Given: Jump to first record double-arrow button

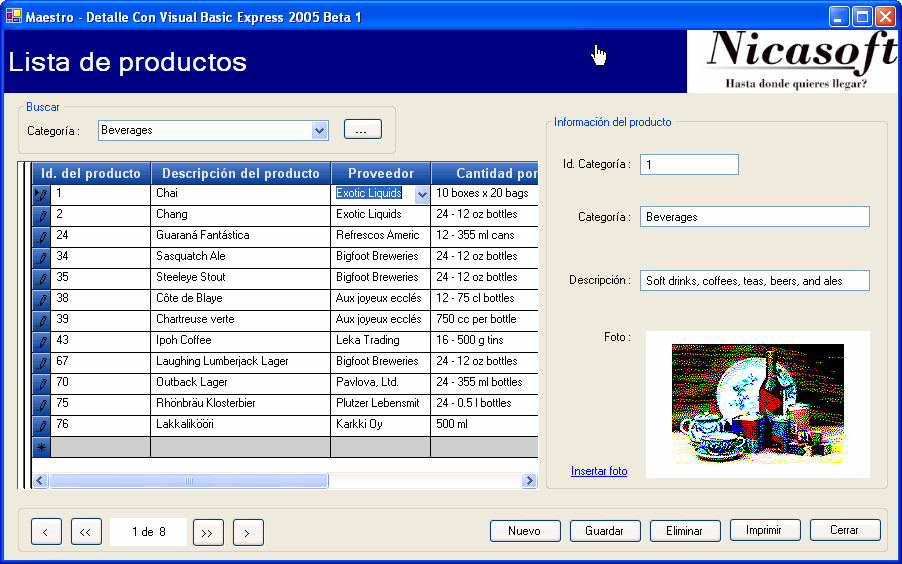Looking at the screenshot, I should [86, 532].
